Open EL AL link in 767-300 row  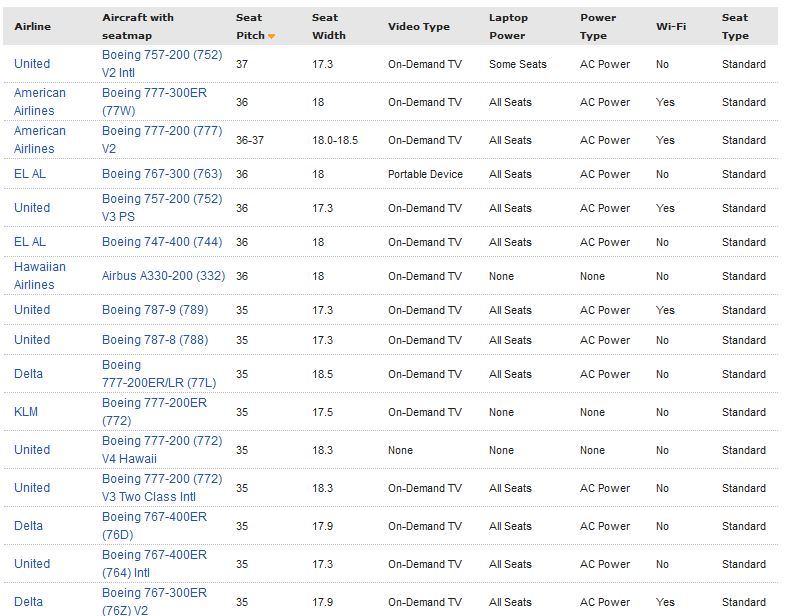(x=30, y=174)
